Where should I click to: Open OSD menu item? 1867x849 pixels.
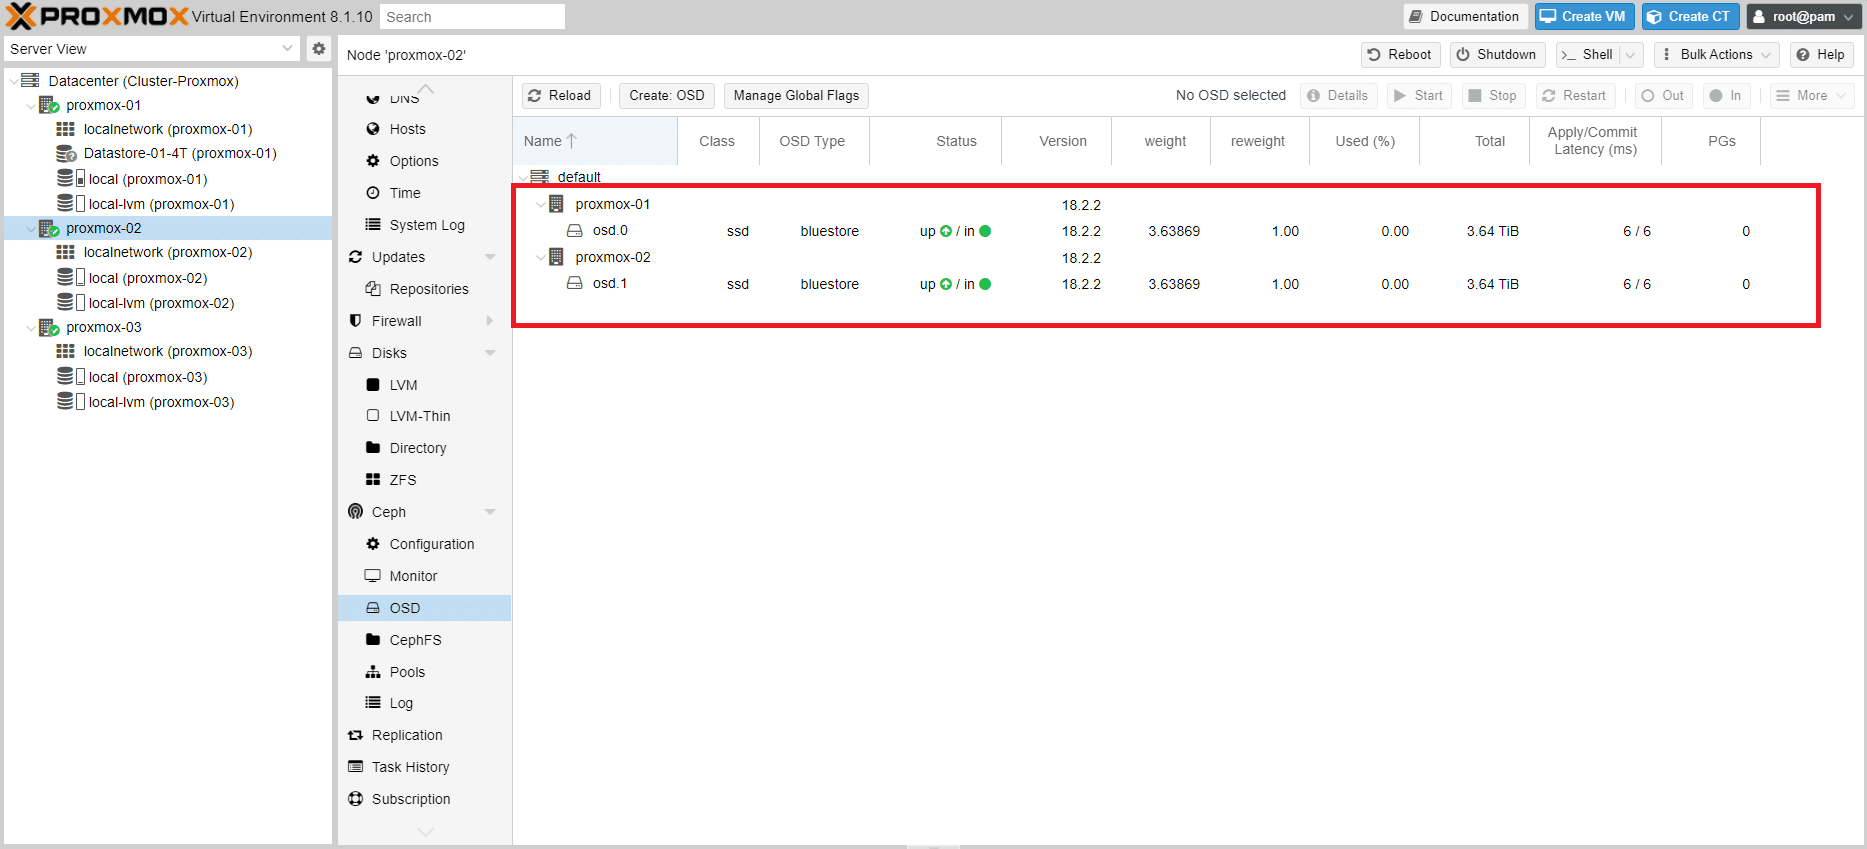424,608
